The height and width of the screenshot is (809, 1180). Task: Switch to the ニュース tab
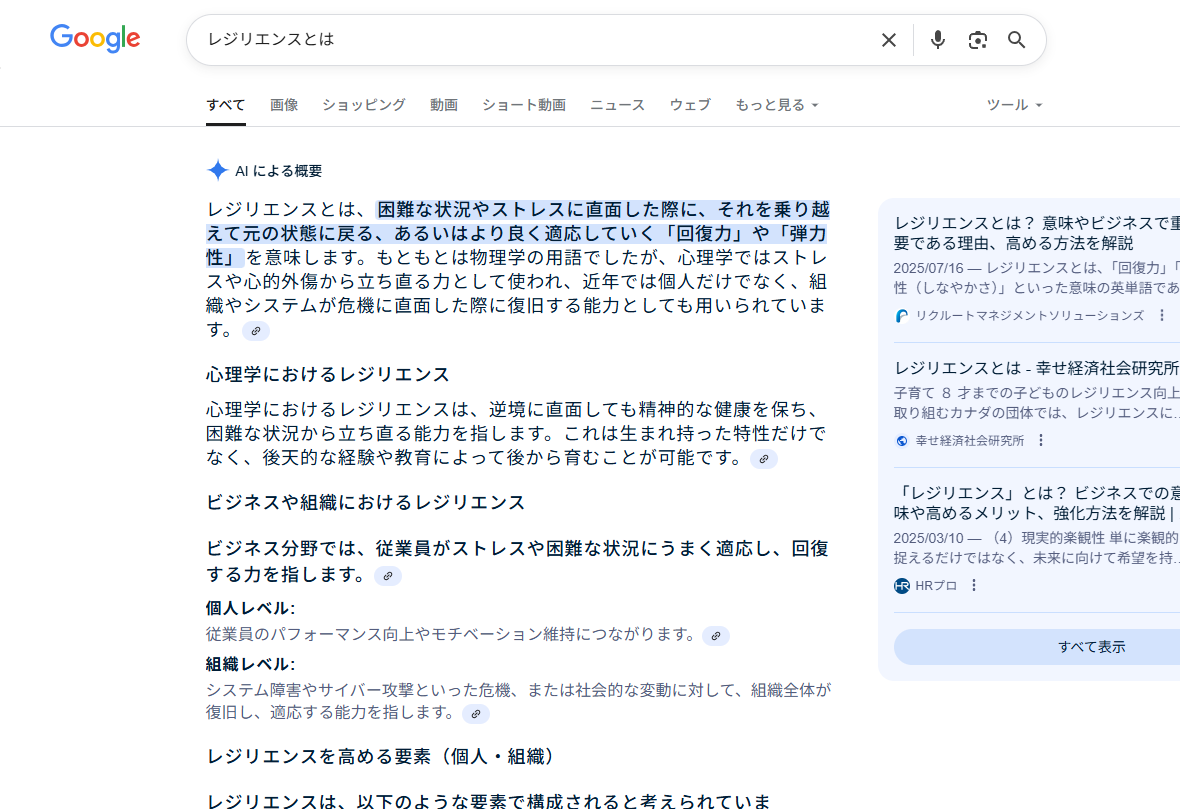pos(617,105)
